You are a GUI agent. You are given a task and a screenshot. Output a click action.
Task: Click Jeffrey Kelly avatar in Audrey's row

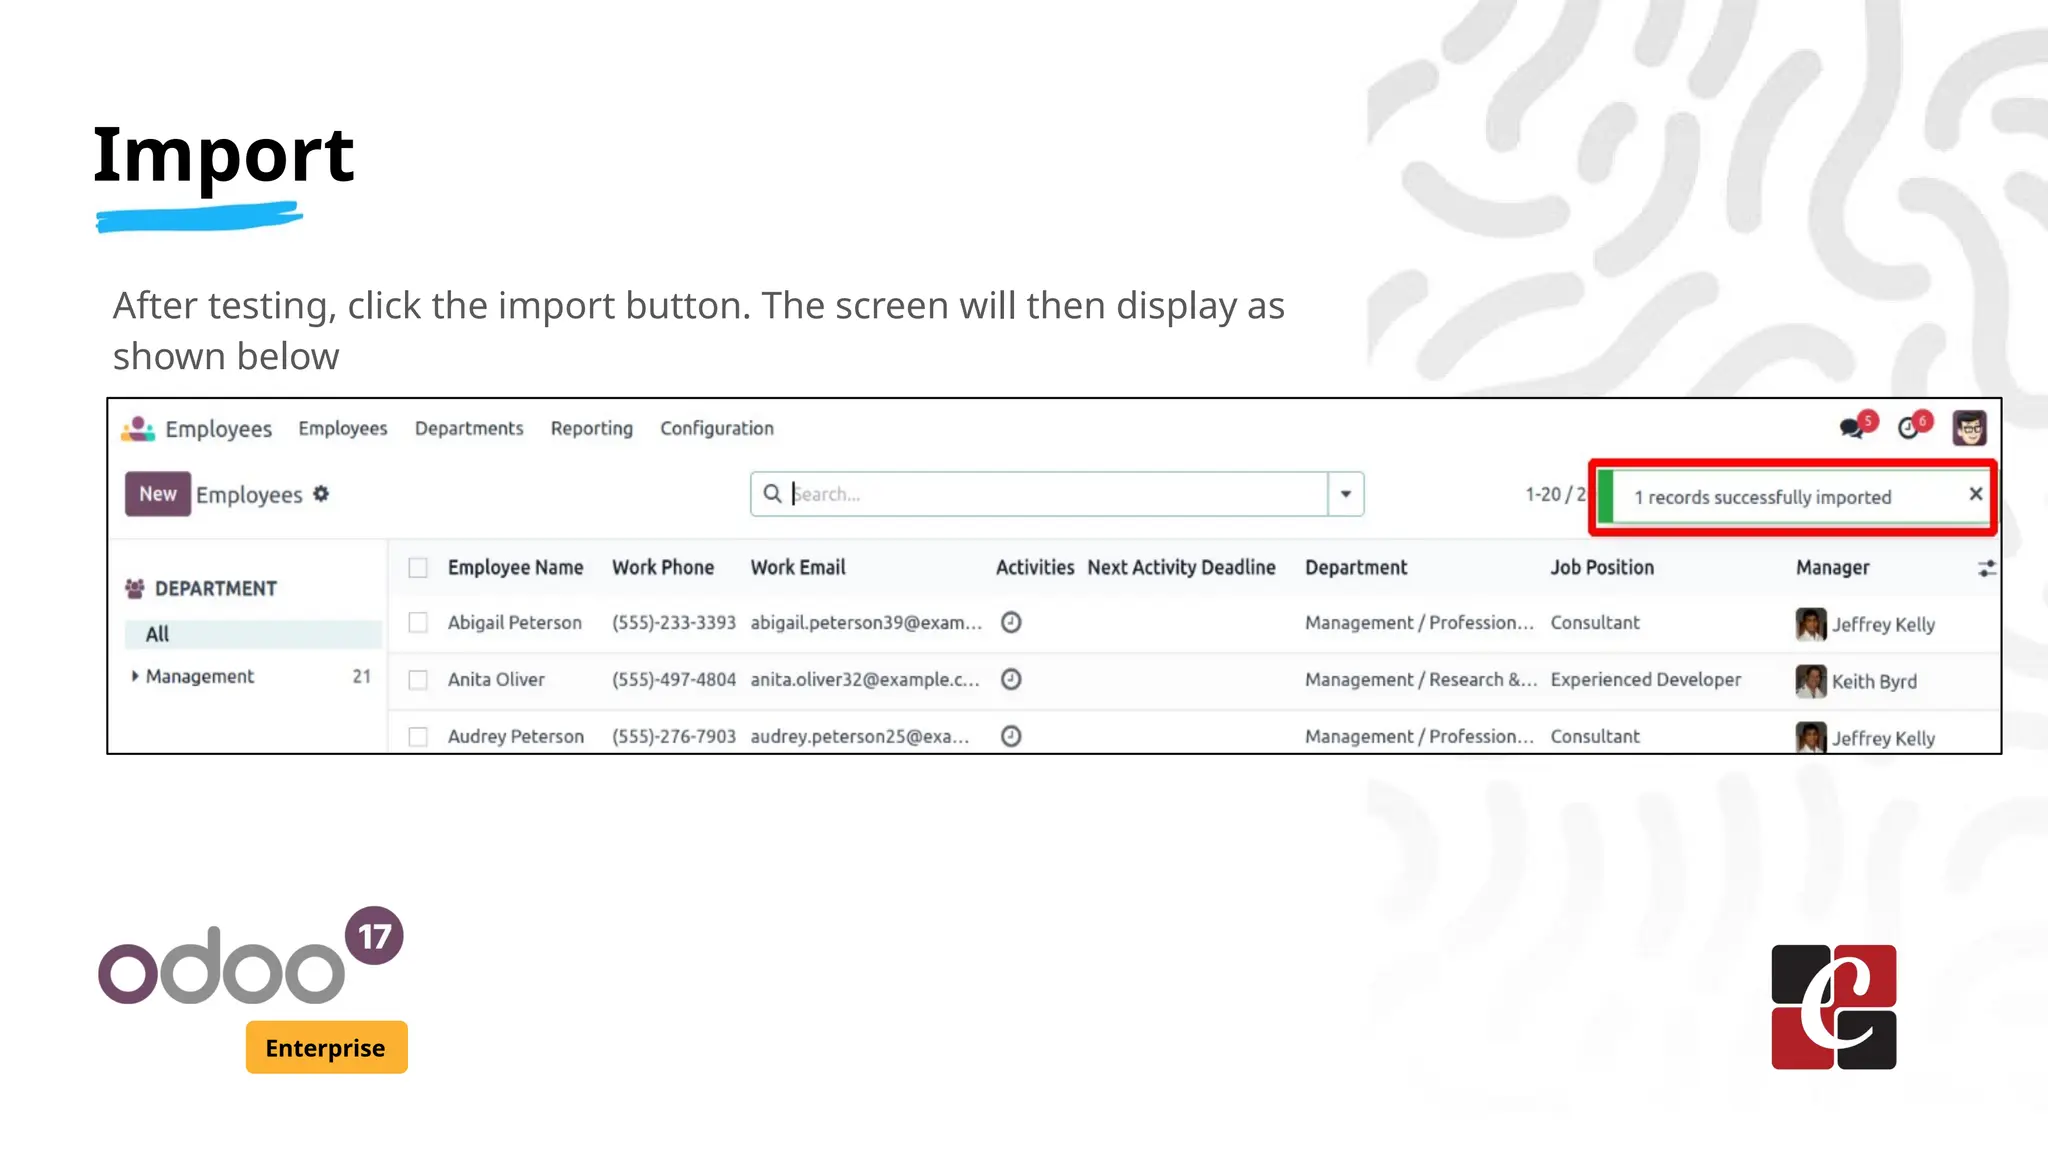[x=1810, y=737]
